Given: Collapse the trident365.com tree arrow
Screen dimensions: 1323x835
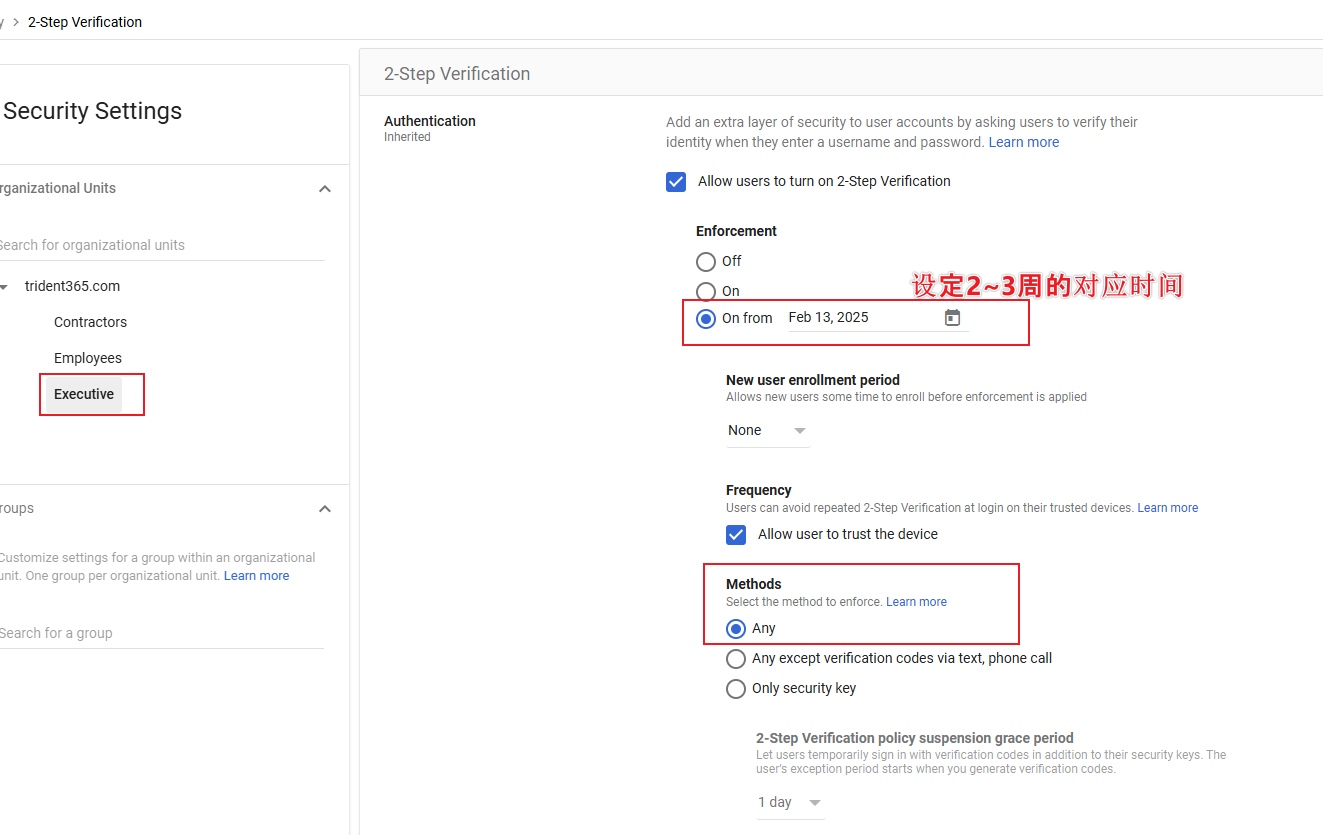Looking at the screenshot, I should [x=5, y=287].
